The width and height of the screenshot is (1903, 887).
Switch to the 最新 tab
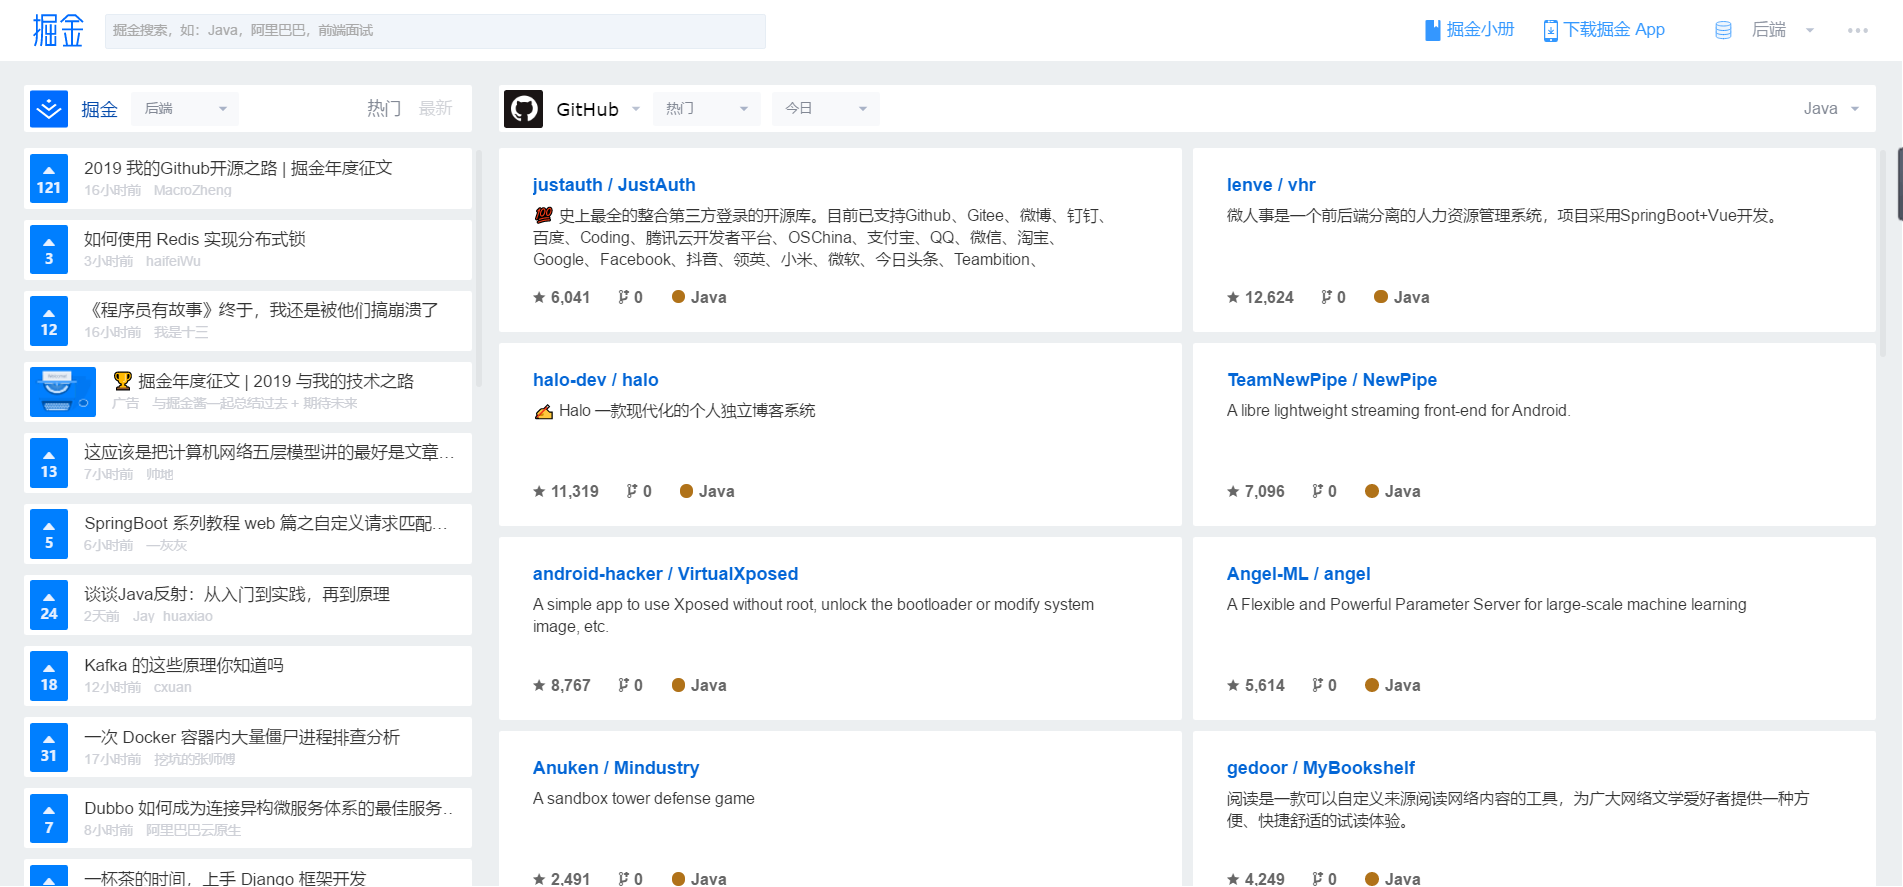click(436, 109)
